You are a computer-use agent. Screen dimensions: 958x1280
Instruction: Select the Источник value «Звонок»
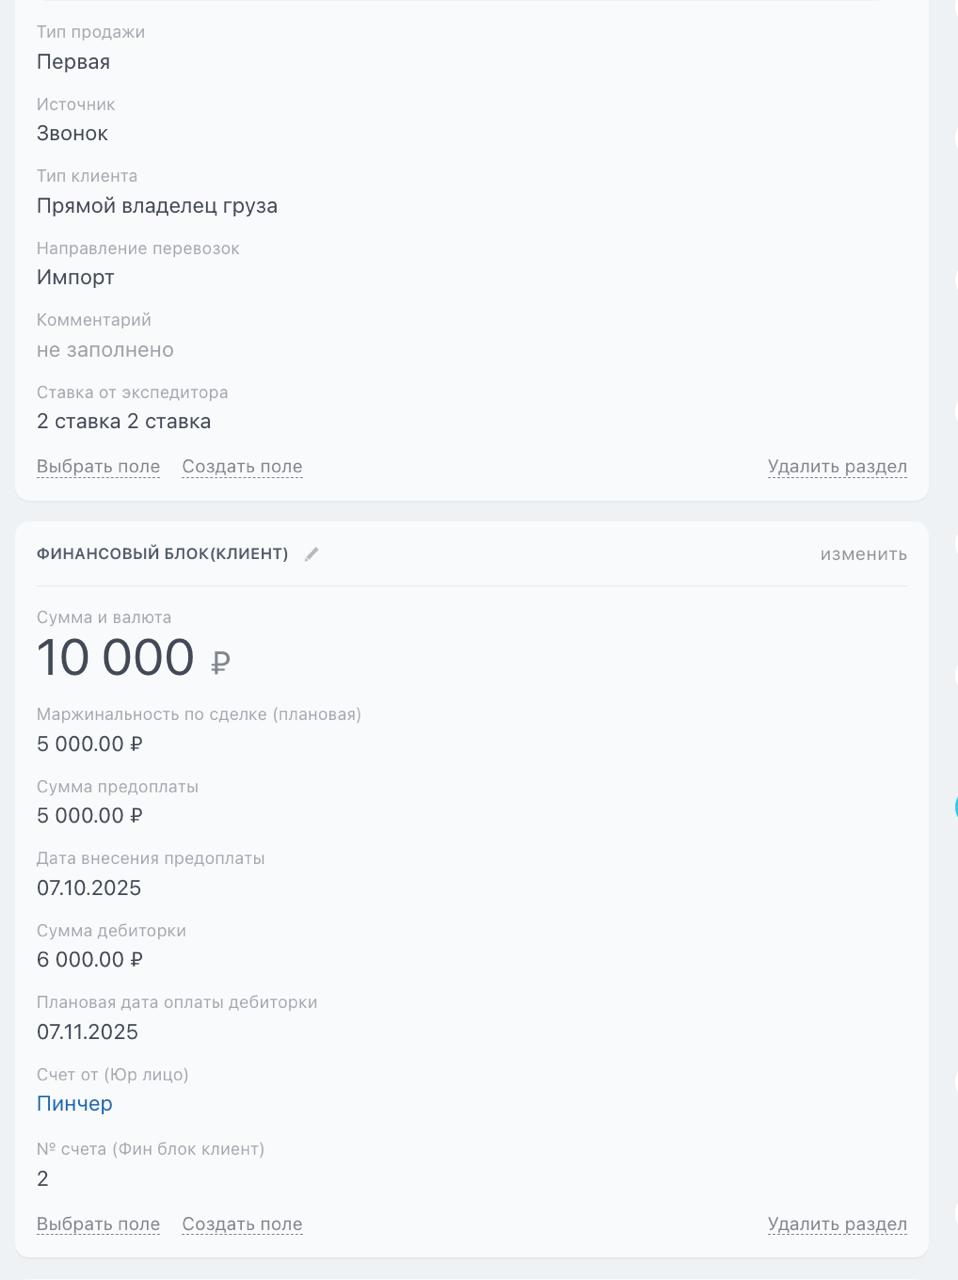tap(72, 134)
